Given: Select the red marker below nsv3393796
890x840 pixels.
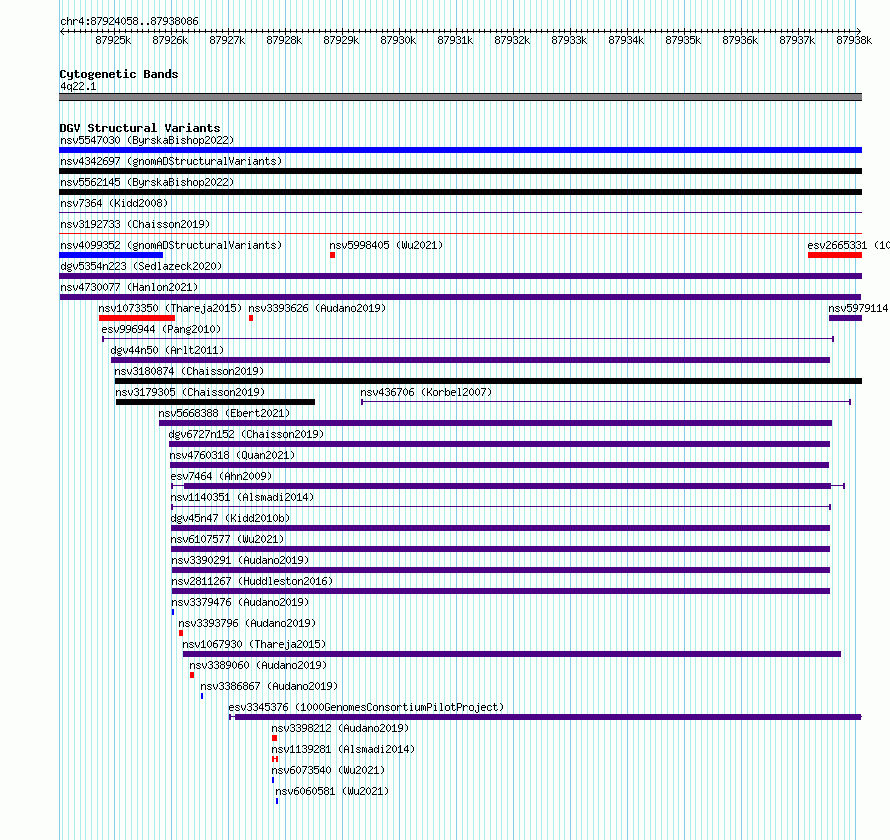Looking at the screenshot, I should tap(181, 633).
